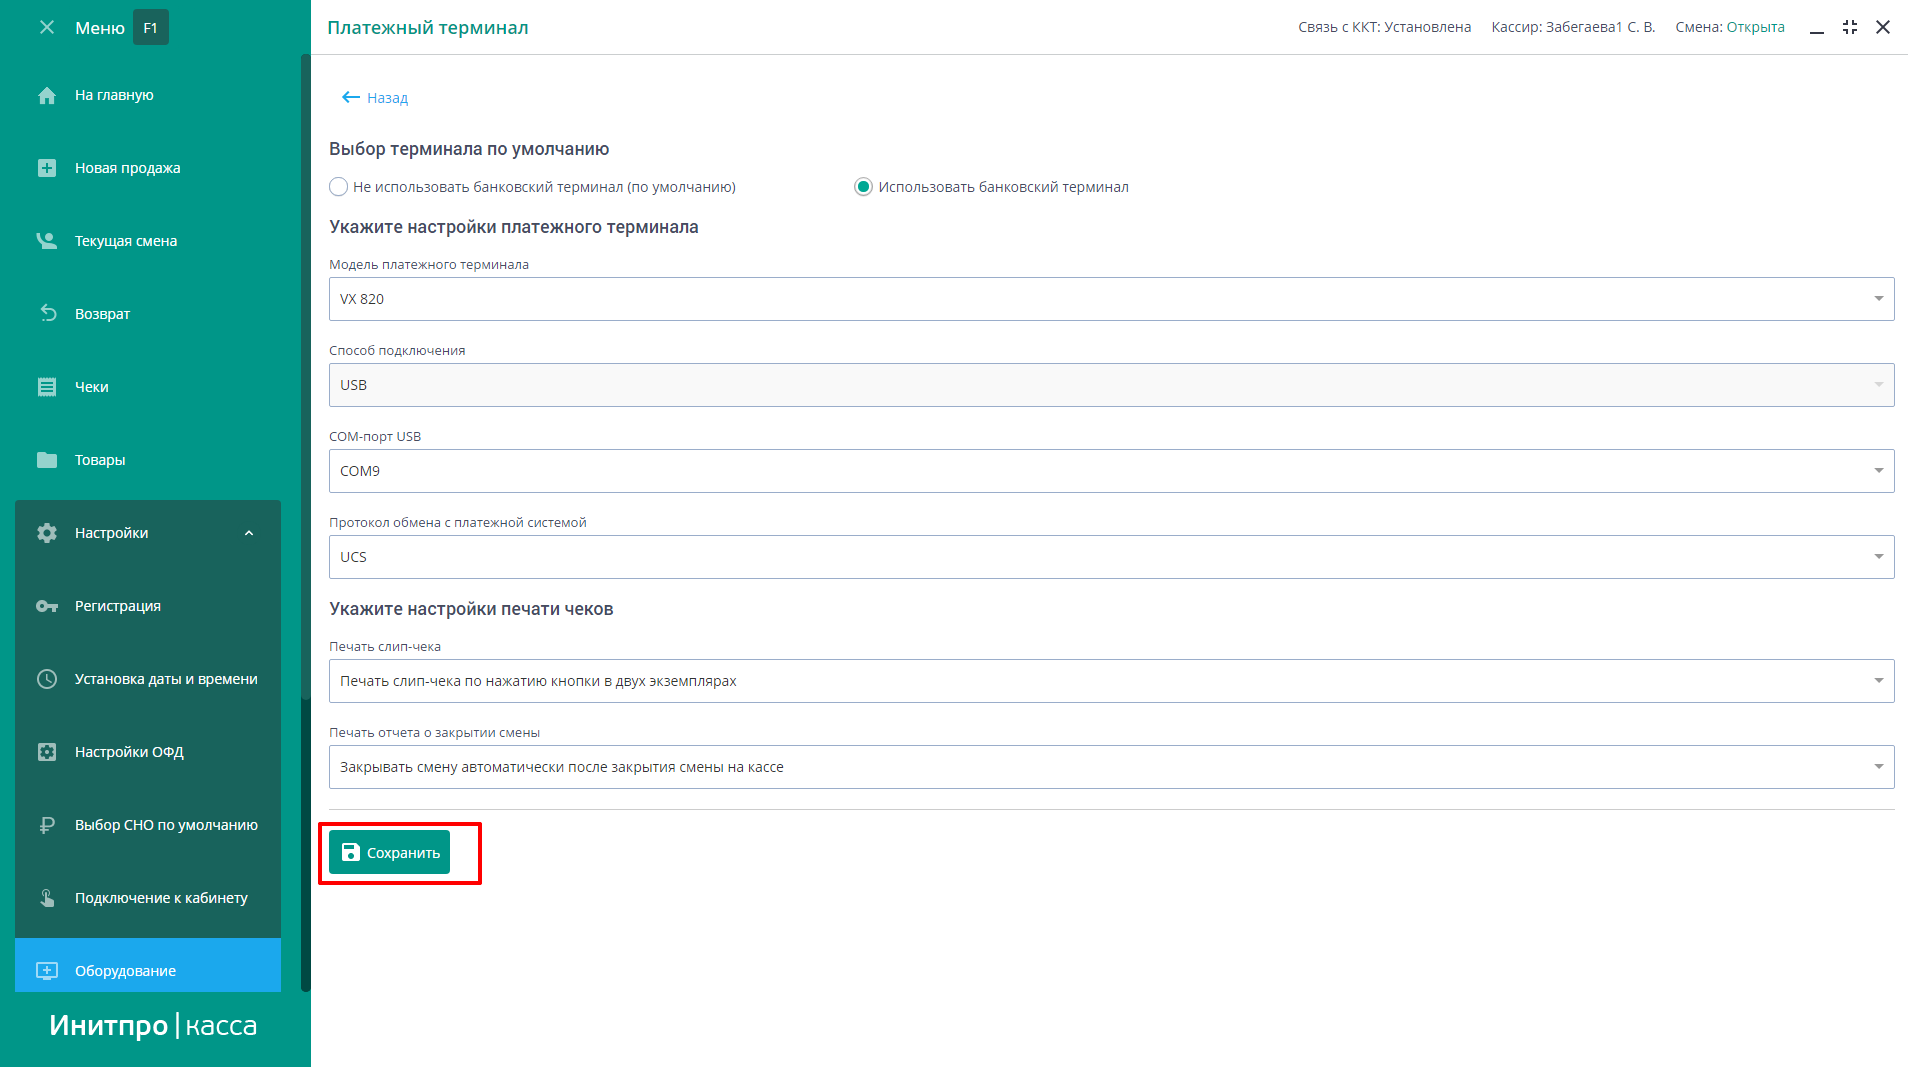
Task: Click the Настройки gear icon
Action: pos(47,533)
